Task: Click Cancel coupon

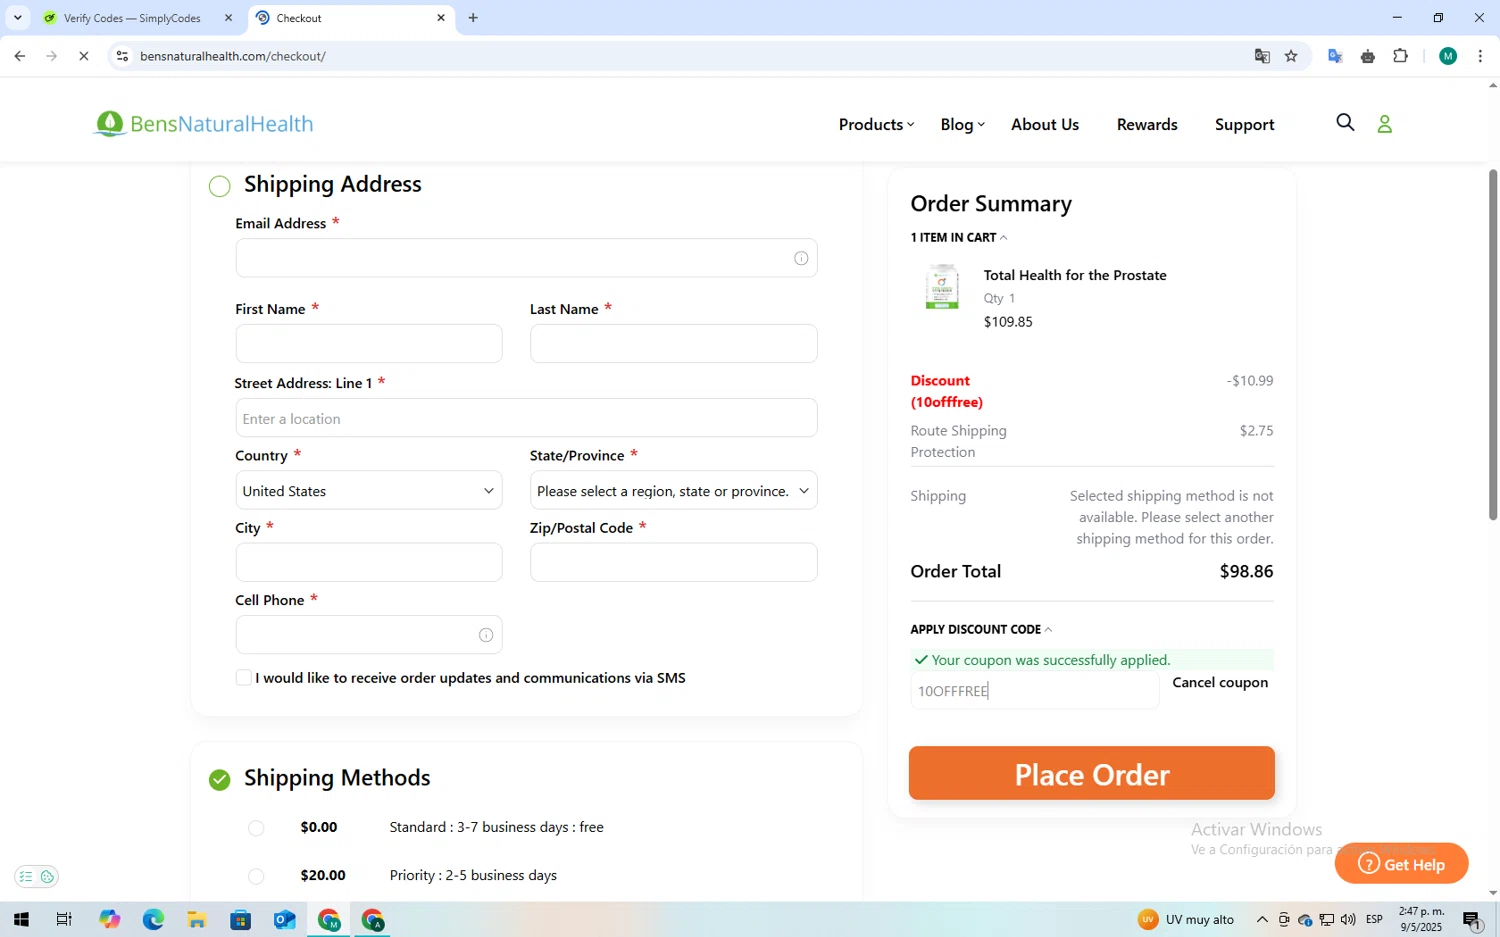Action: click(1220, 683)
